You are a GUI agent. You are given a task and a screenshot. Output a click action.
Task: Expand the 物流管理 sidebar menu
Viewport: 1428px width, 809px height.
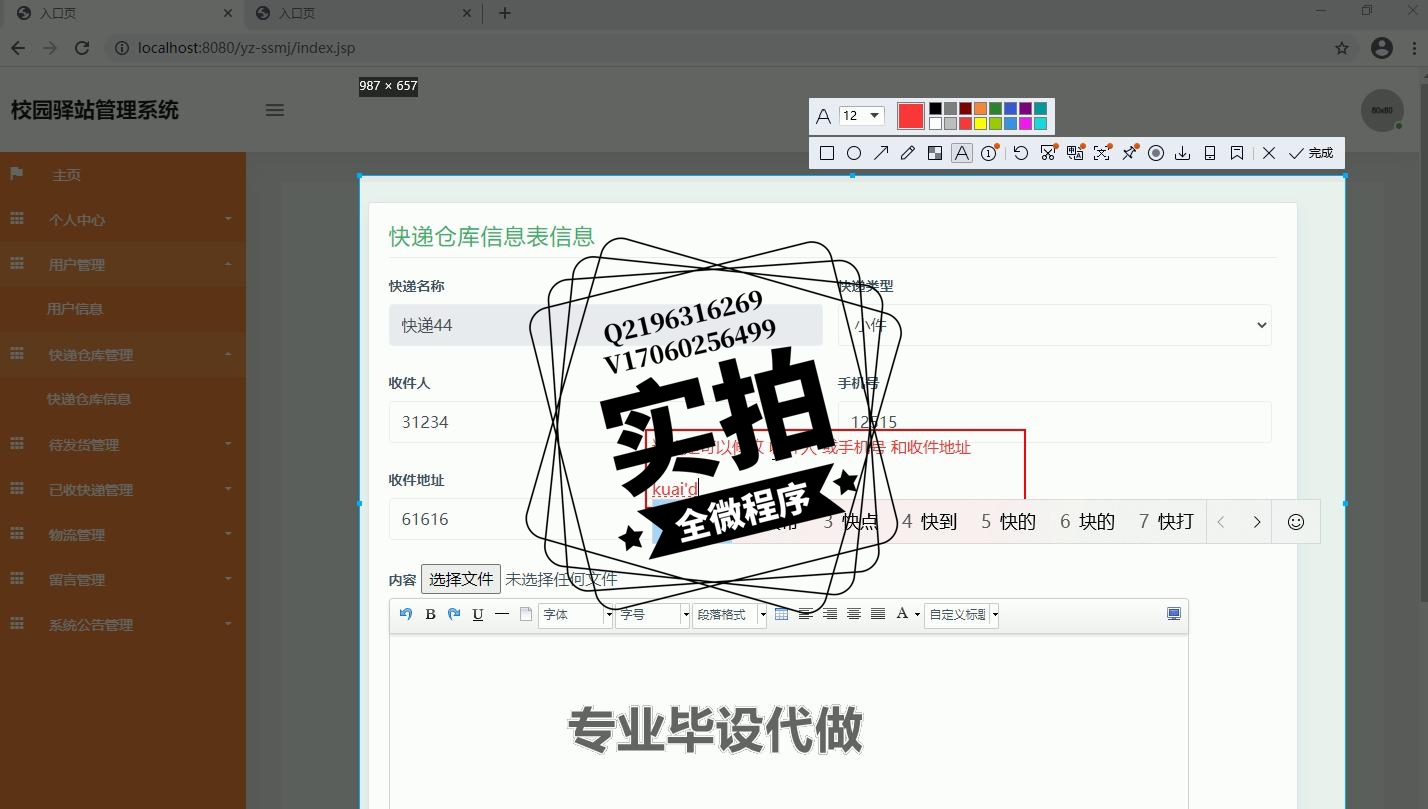click(123, 535)
